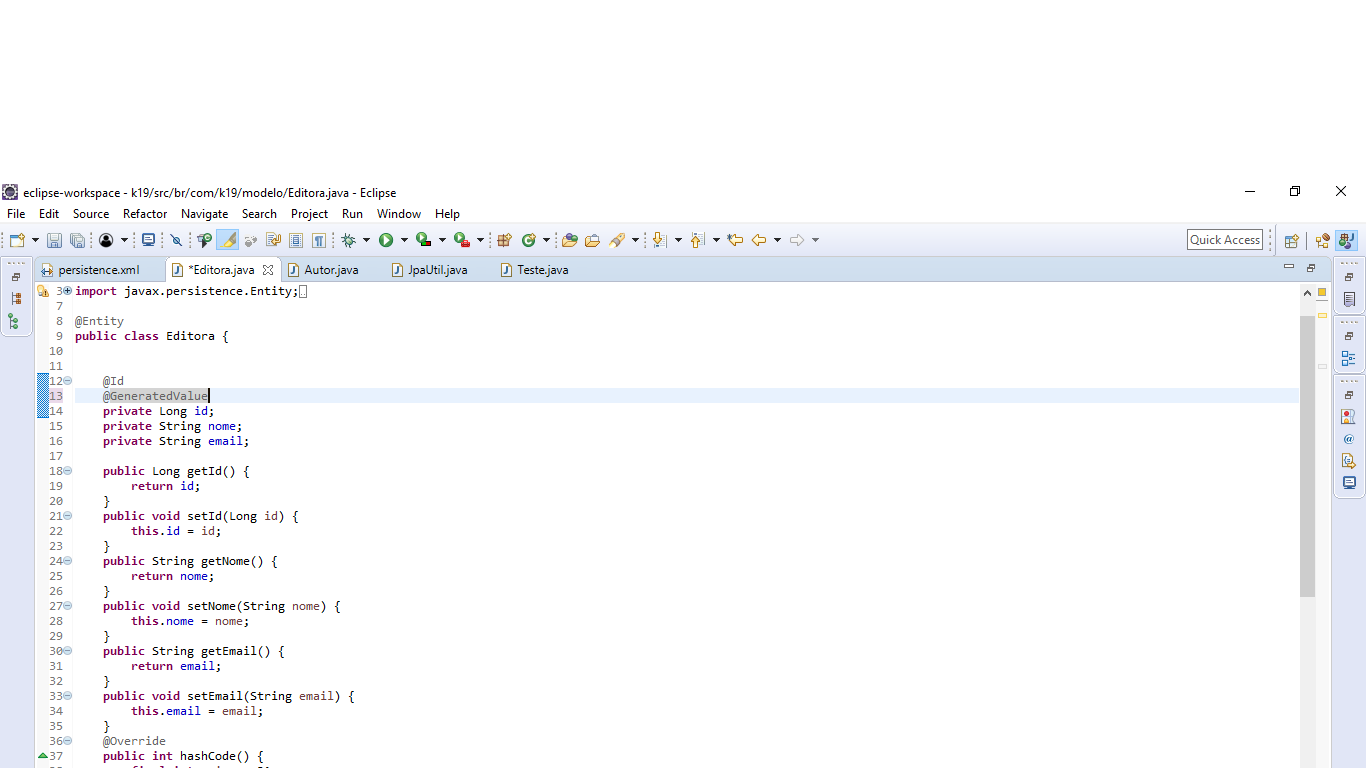Click the Open Task folder icon
The width and height of the screenshot is (1366, 768).
(593, 240)
